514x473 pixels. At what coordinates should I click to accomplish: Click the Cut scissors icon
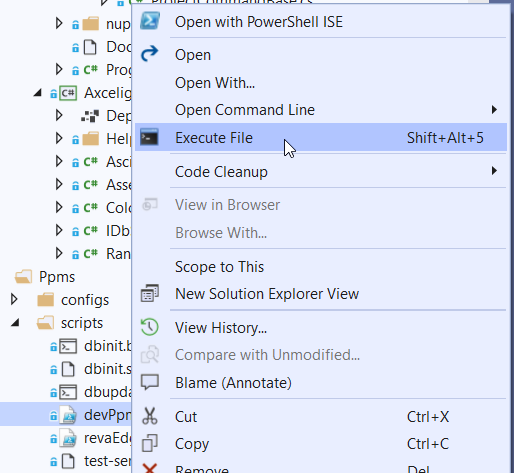(150, 416)
